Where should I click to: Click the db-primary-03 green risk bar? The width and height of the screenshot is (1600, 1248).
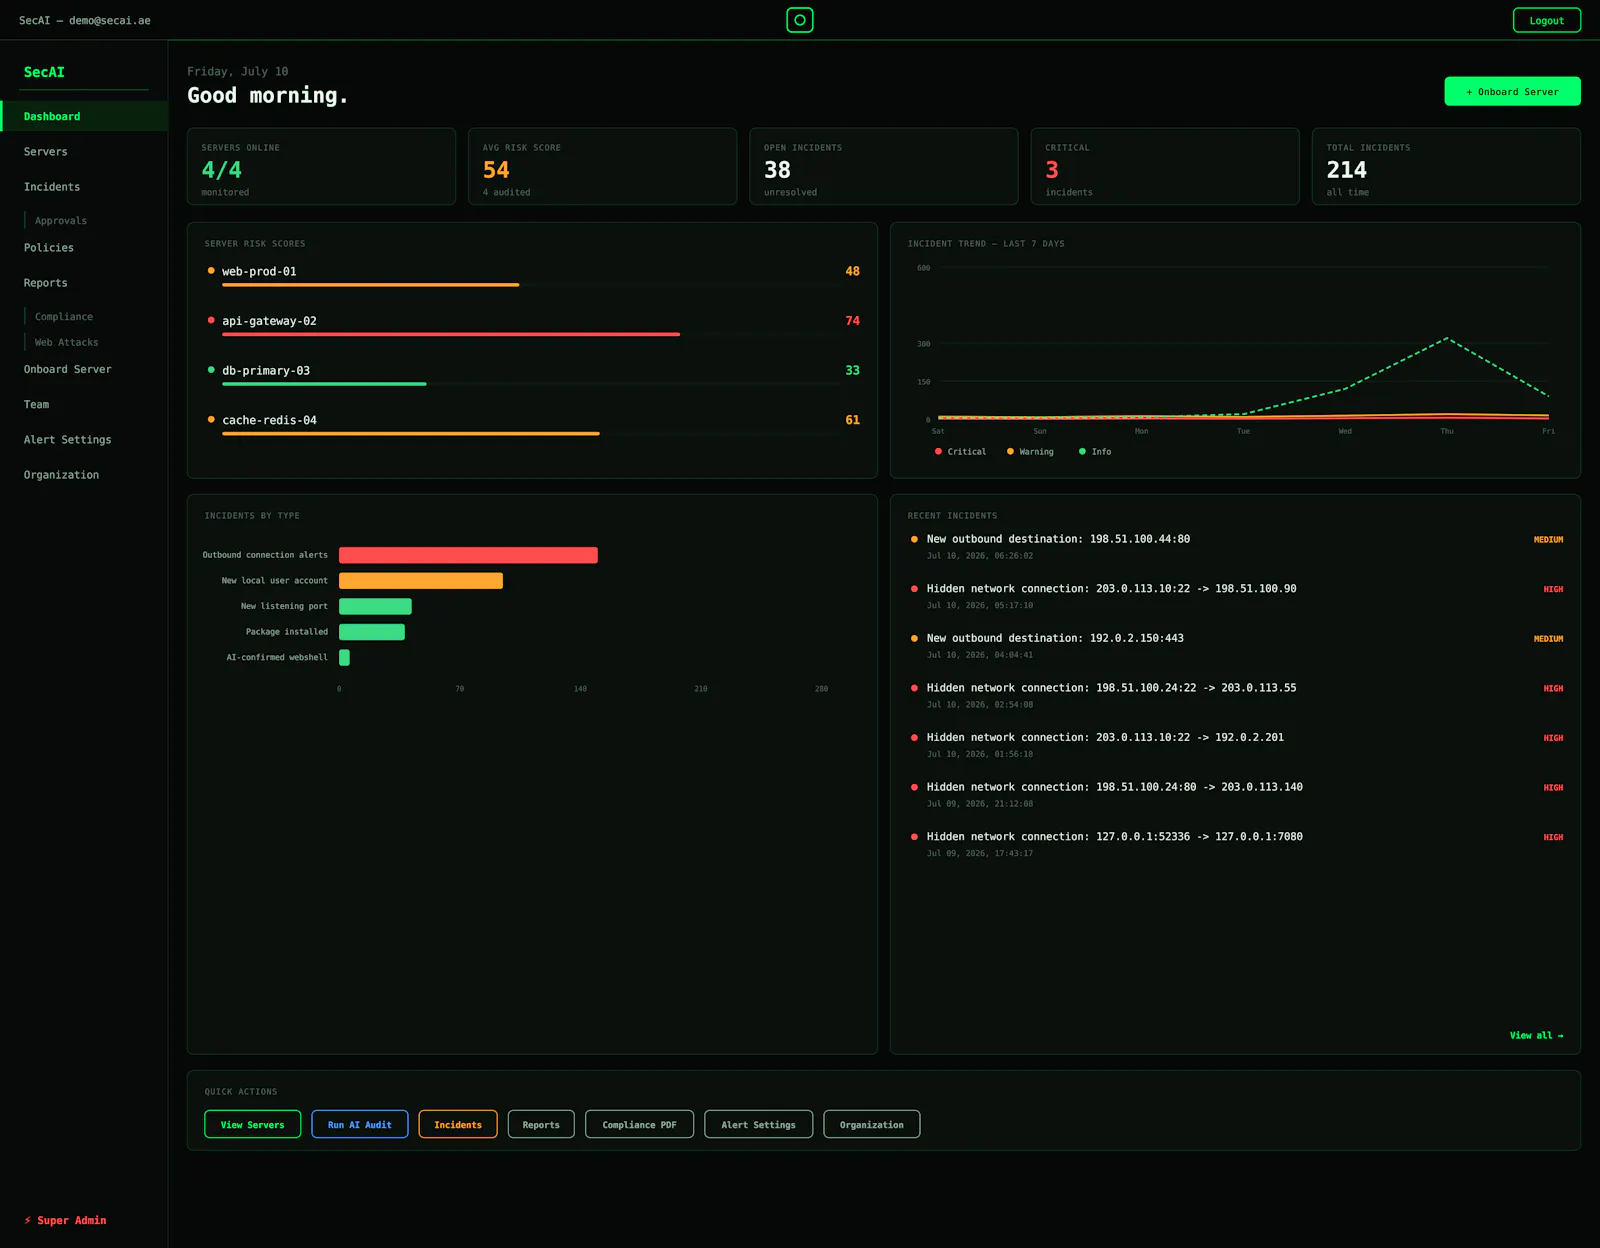pyautogui.click(x=324, y=384)
